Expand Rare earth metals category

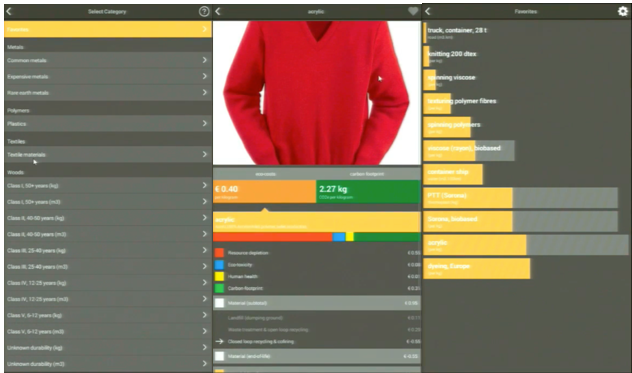point(108,93)
